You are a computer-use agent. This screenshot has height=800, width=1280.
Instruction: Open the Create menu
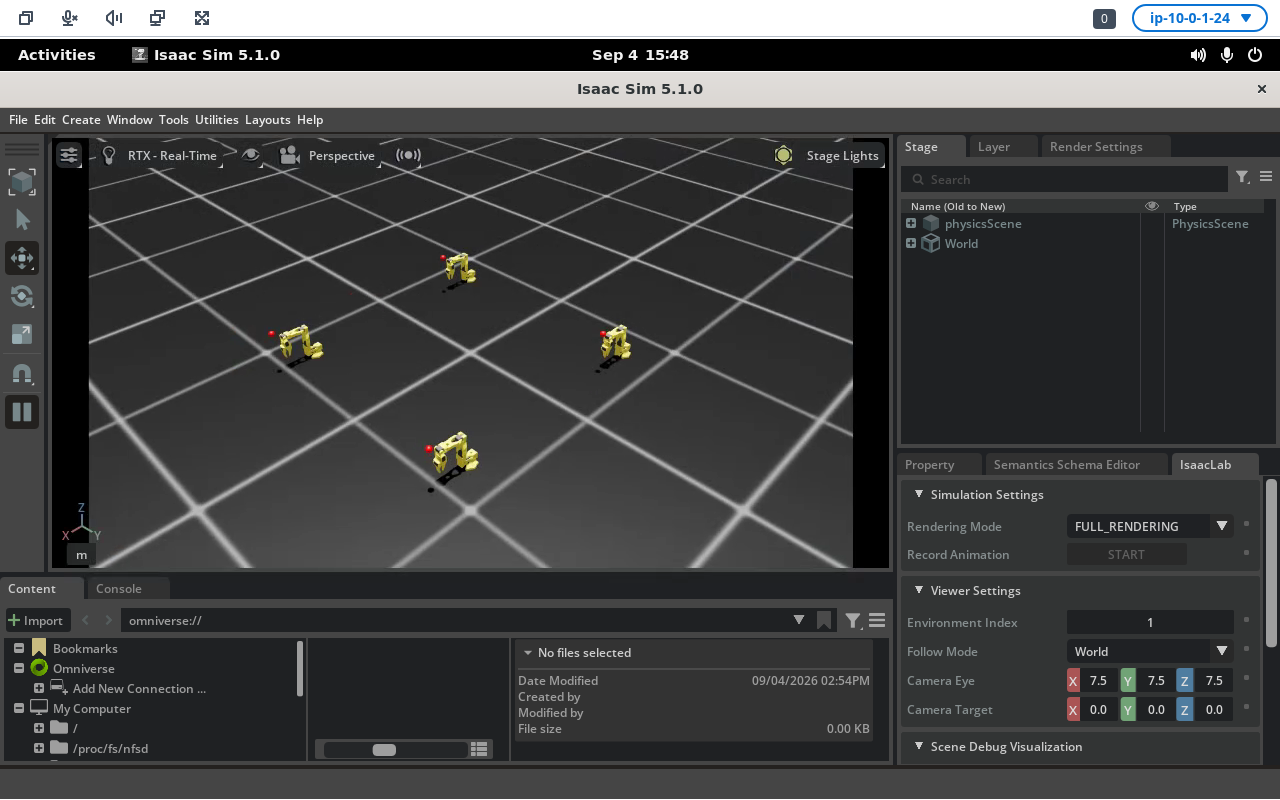pyautogui.click(x=81, y=119)
